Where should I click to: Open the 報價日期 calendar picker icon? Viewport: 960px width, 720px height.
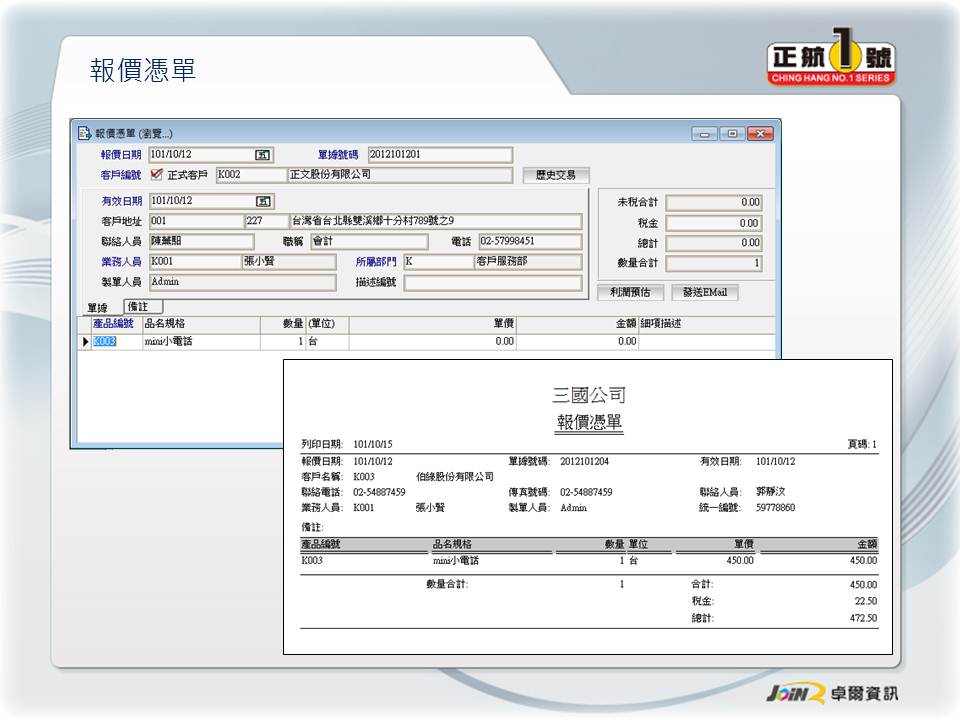[x=263, y=155]
